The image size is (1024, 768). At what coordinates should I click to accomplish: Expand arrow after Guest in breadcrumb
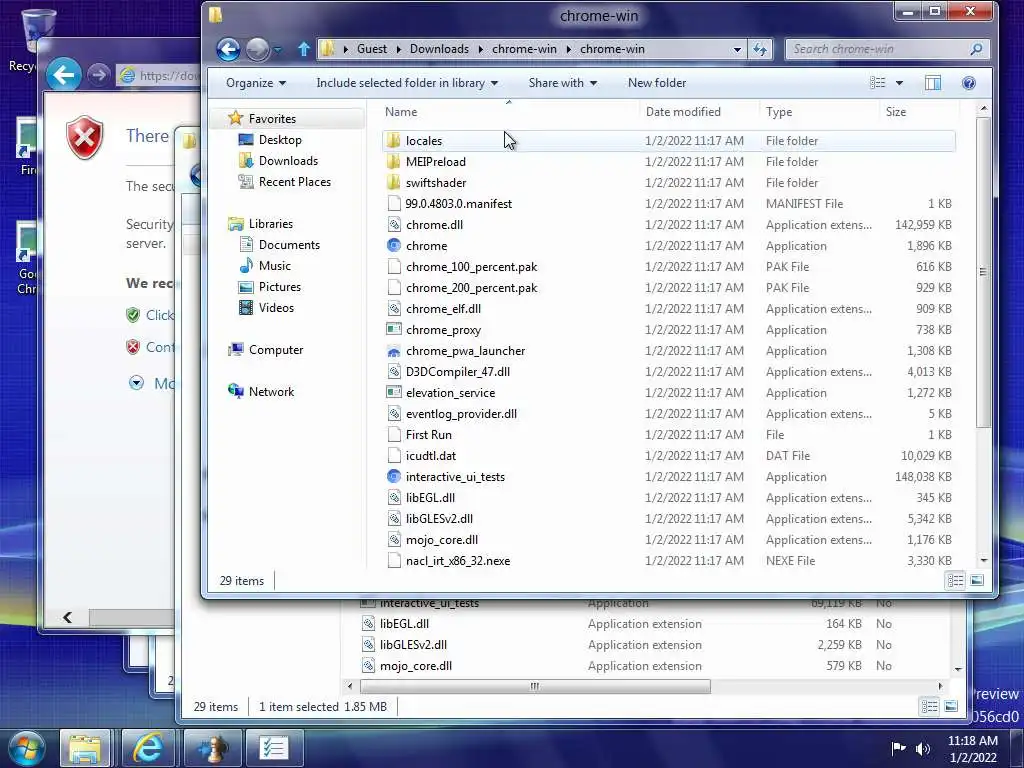[x=398, y=49]
